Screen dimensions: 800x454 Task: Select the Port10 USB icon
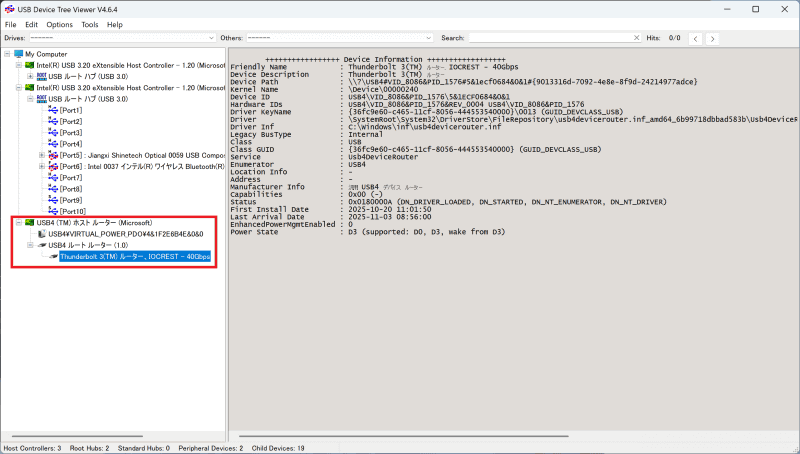(x=53, y=211)
